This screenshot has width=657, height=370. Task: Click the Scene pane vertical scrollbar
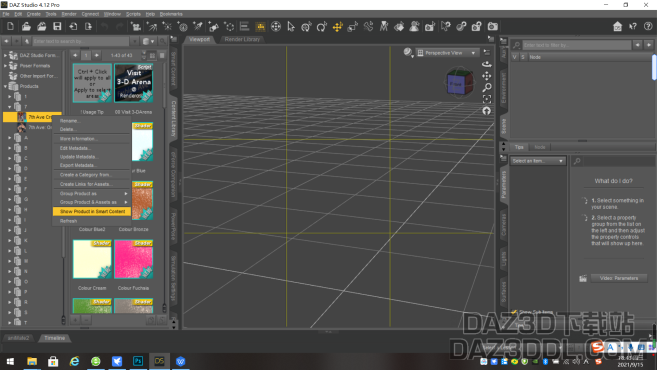654,67
